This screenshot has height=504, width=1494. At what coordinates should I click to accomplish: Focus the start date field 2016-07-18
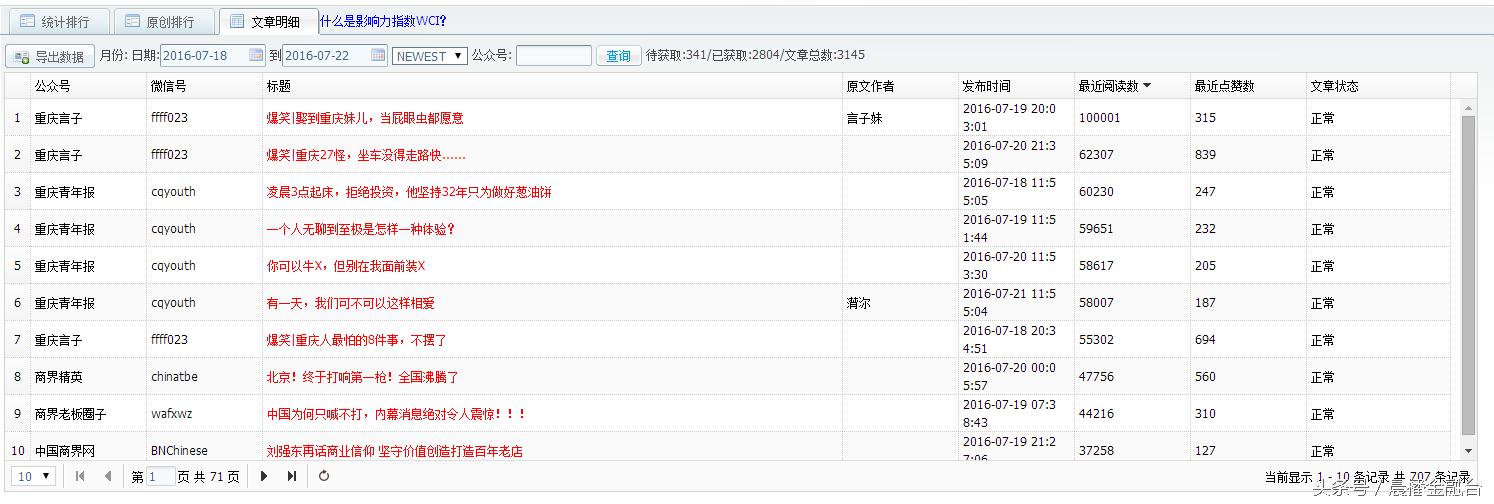pyautogui.click(x=203, y=56)
